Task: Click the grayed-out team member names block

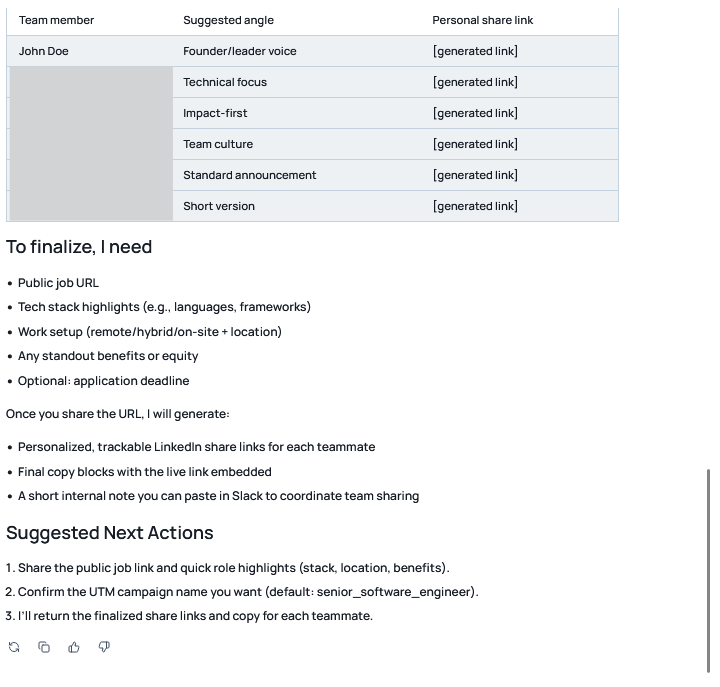Action: pyautogui.click(x=91, y=144)
